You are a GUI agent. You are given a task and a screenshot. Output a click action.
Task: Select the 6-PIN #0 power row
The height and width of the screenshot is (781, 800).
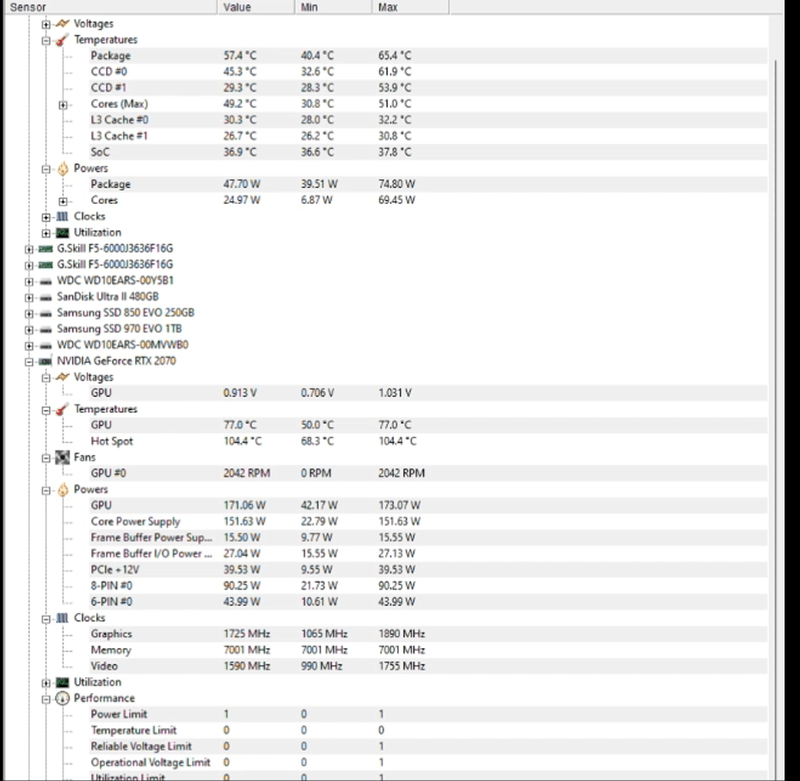click(x=428, y=602)
